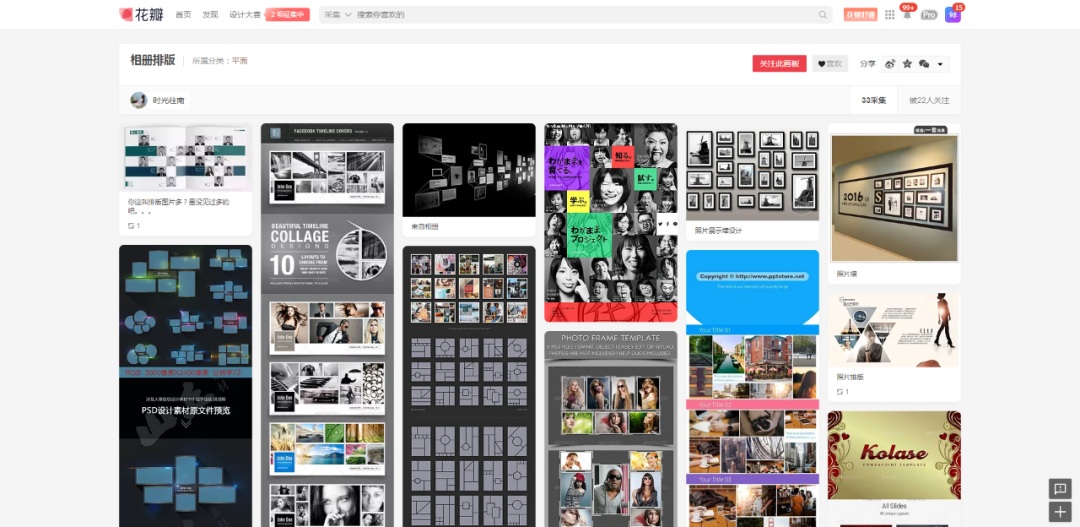Toggle the 喜欢 like button
The width and height of the screenshot is (1080, 527).
[x=830, y=64]
